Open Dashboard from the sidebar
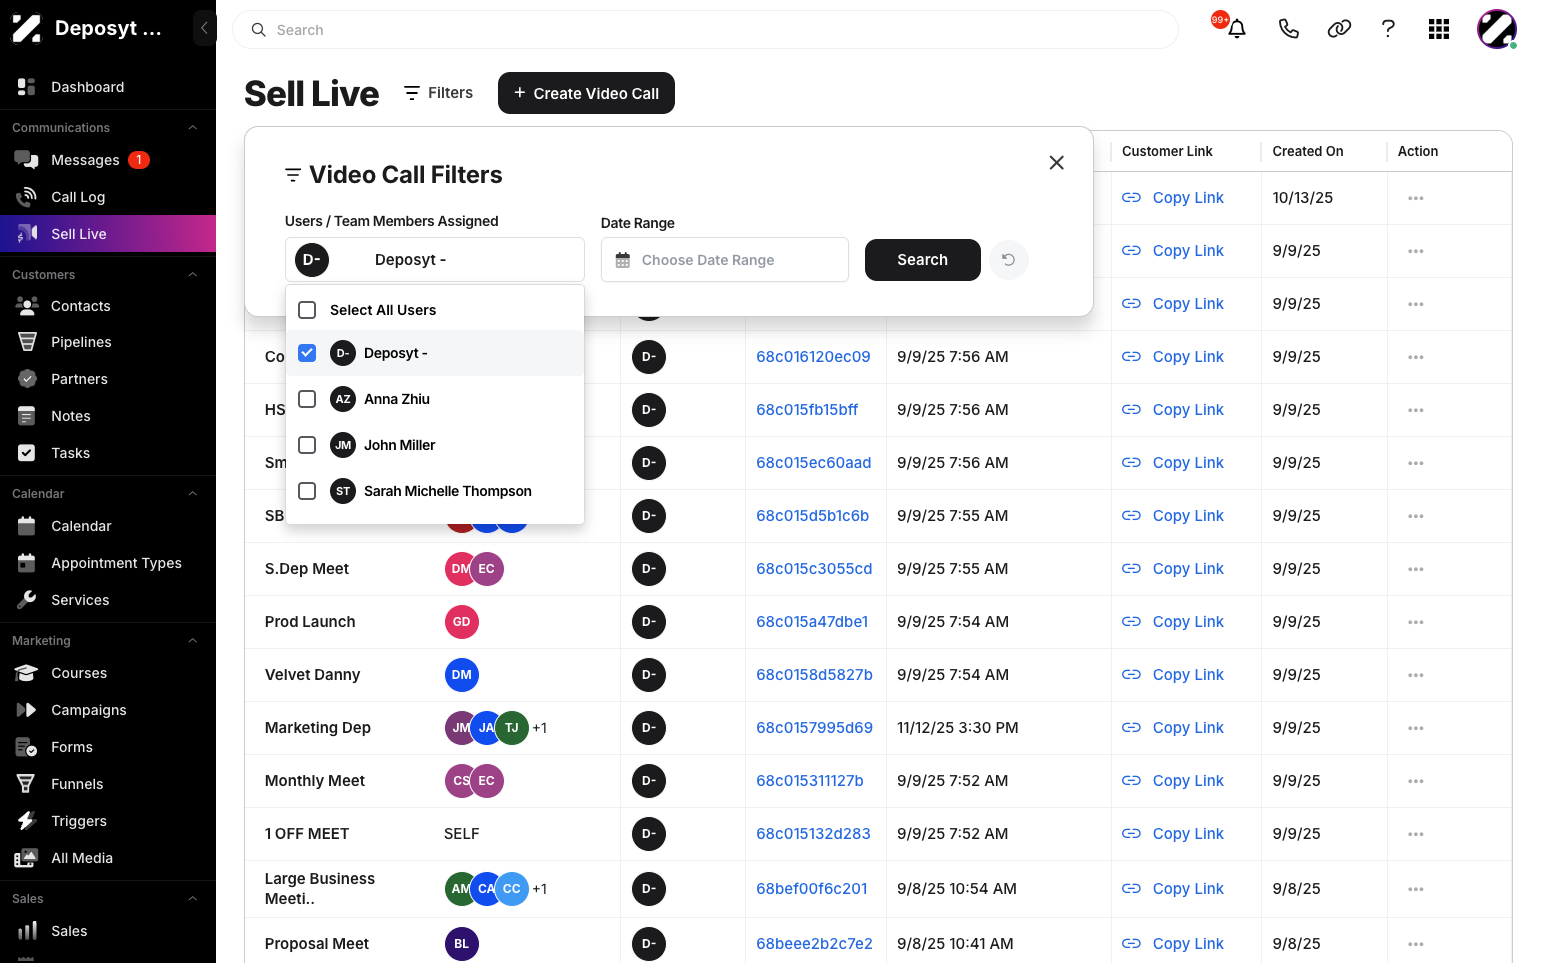Viewport: 1541px width, 963px height. (108, 87)
